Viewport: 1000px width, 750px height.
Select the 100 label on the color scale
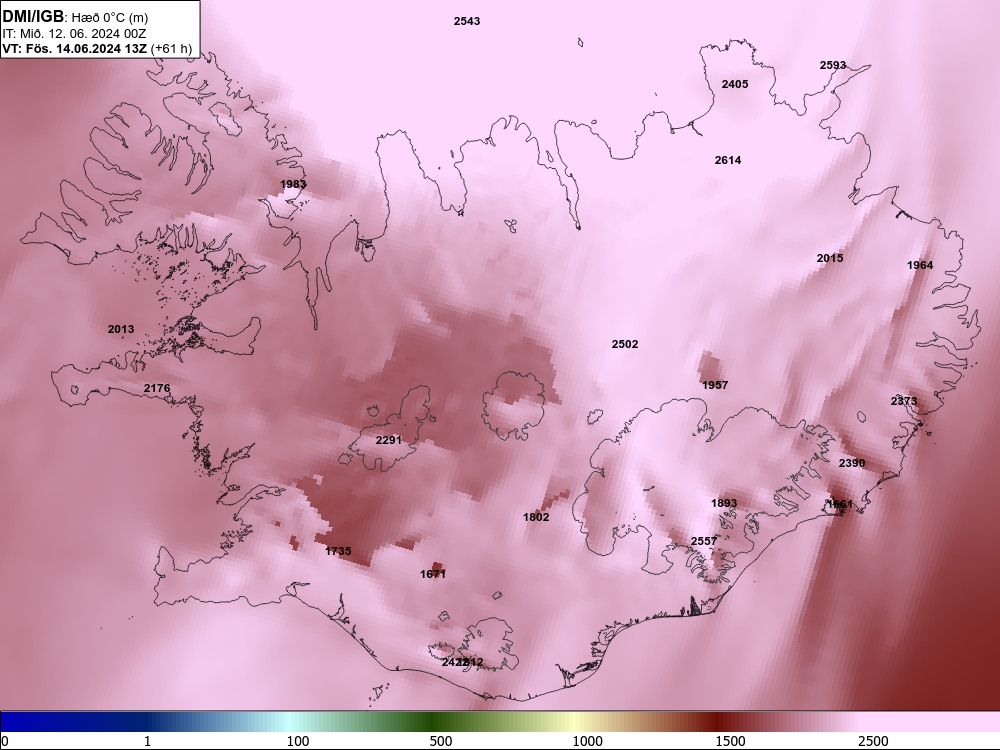pyautogui.click(x=298, y=742)
